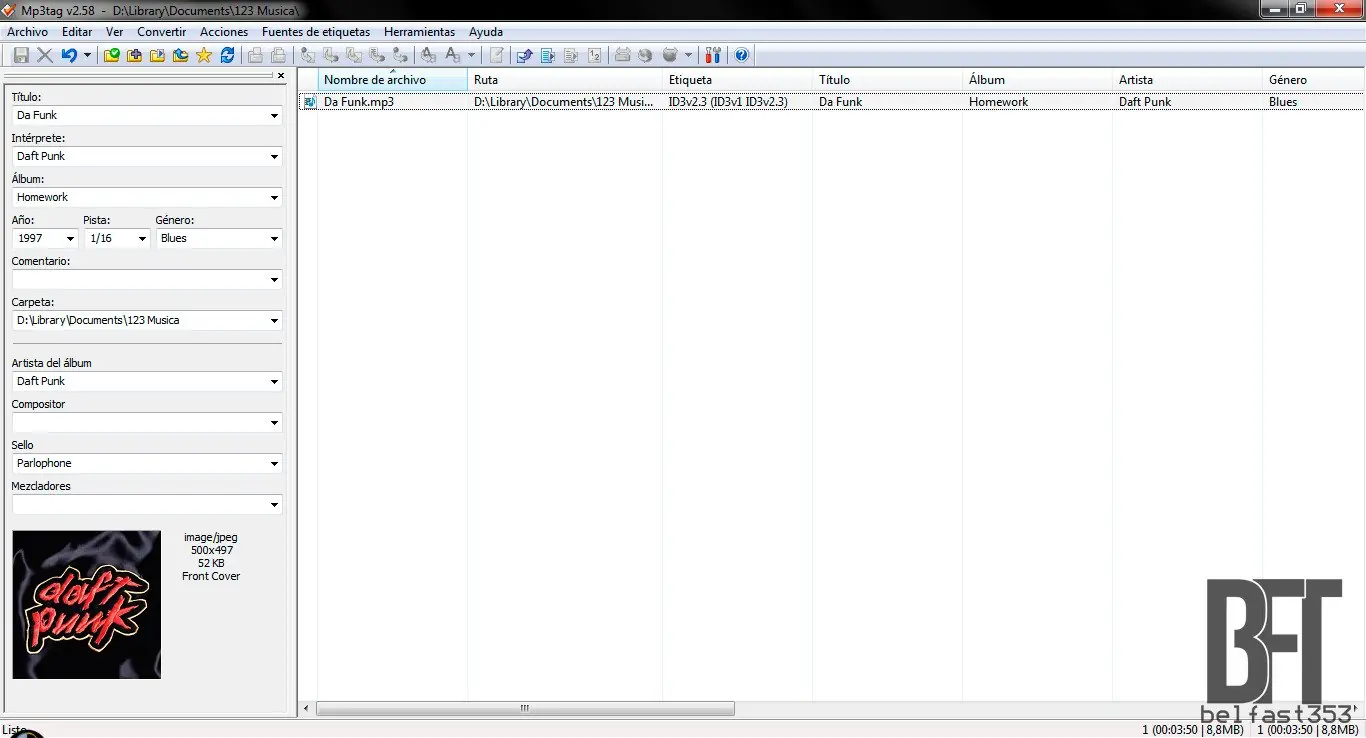This screenshot has height=738, width=1366.
Task: Click the Create playlist from all files icon
Action: [x=547, y=55]
